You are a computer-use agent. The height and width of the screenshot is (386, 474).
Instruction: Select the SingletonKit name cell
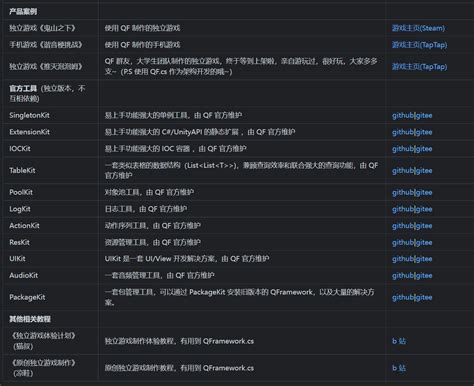pos(29,115)
